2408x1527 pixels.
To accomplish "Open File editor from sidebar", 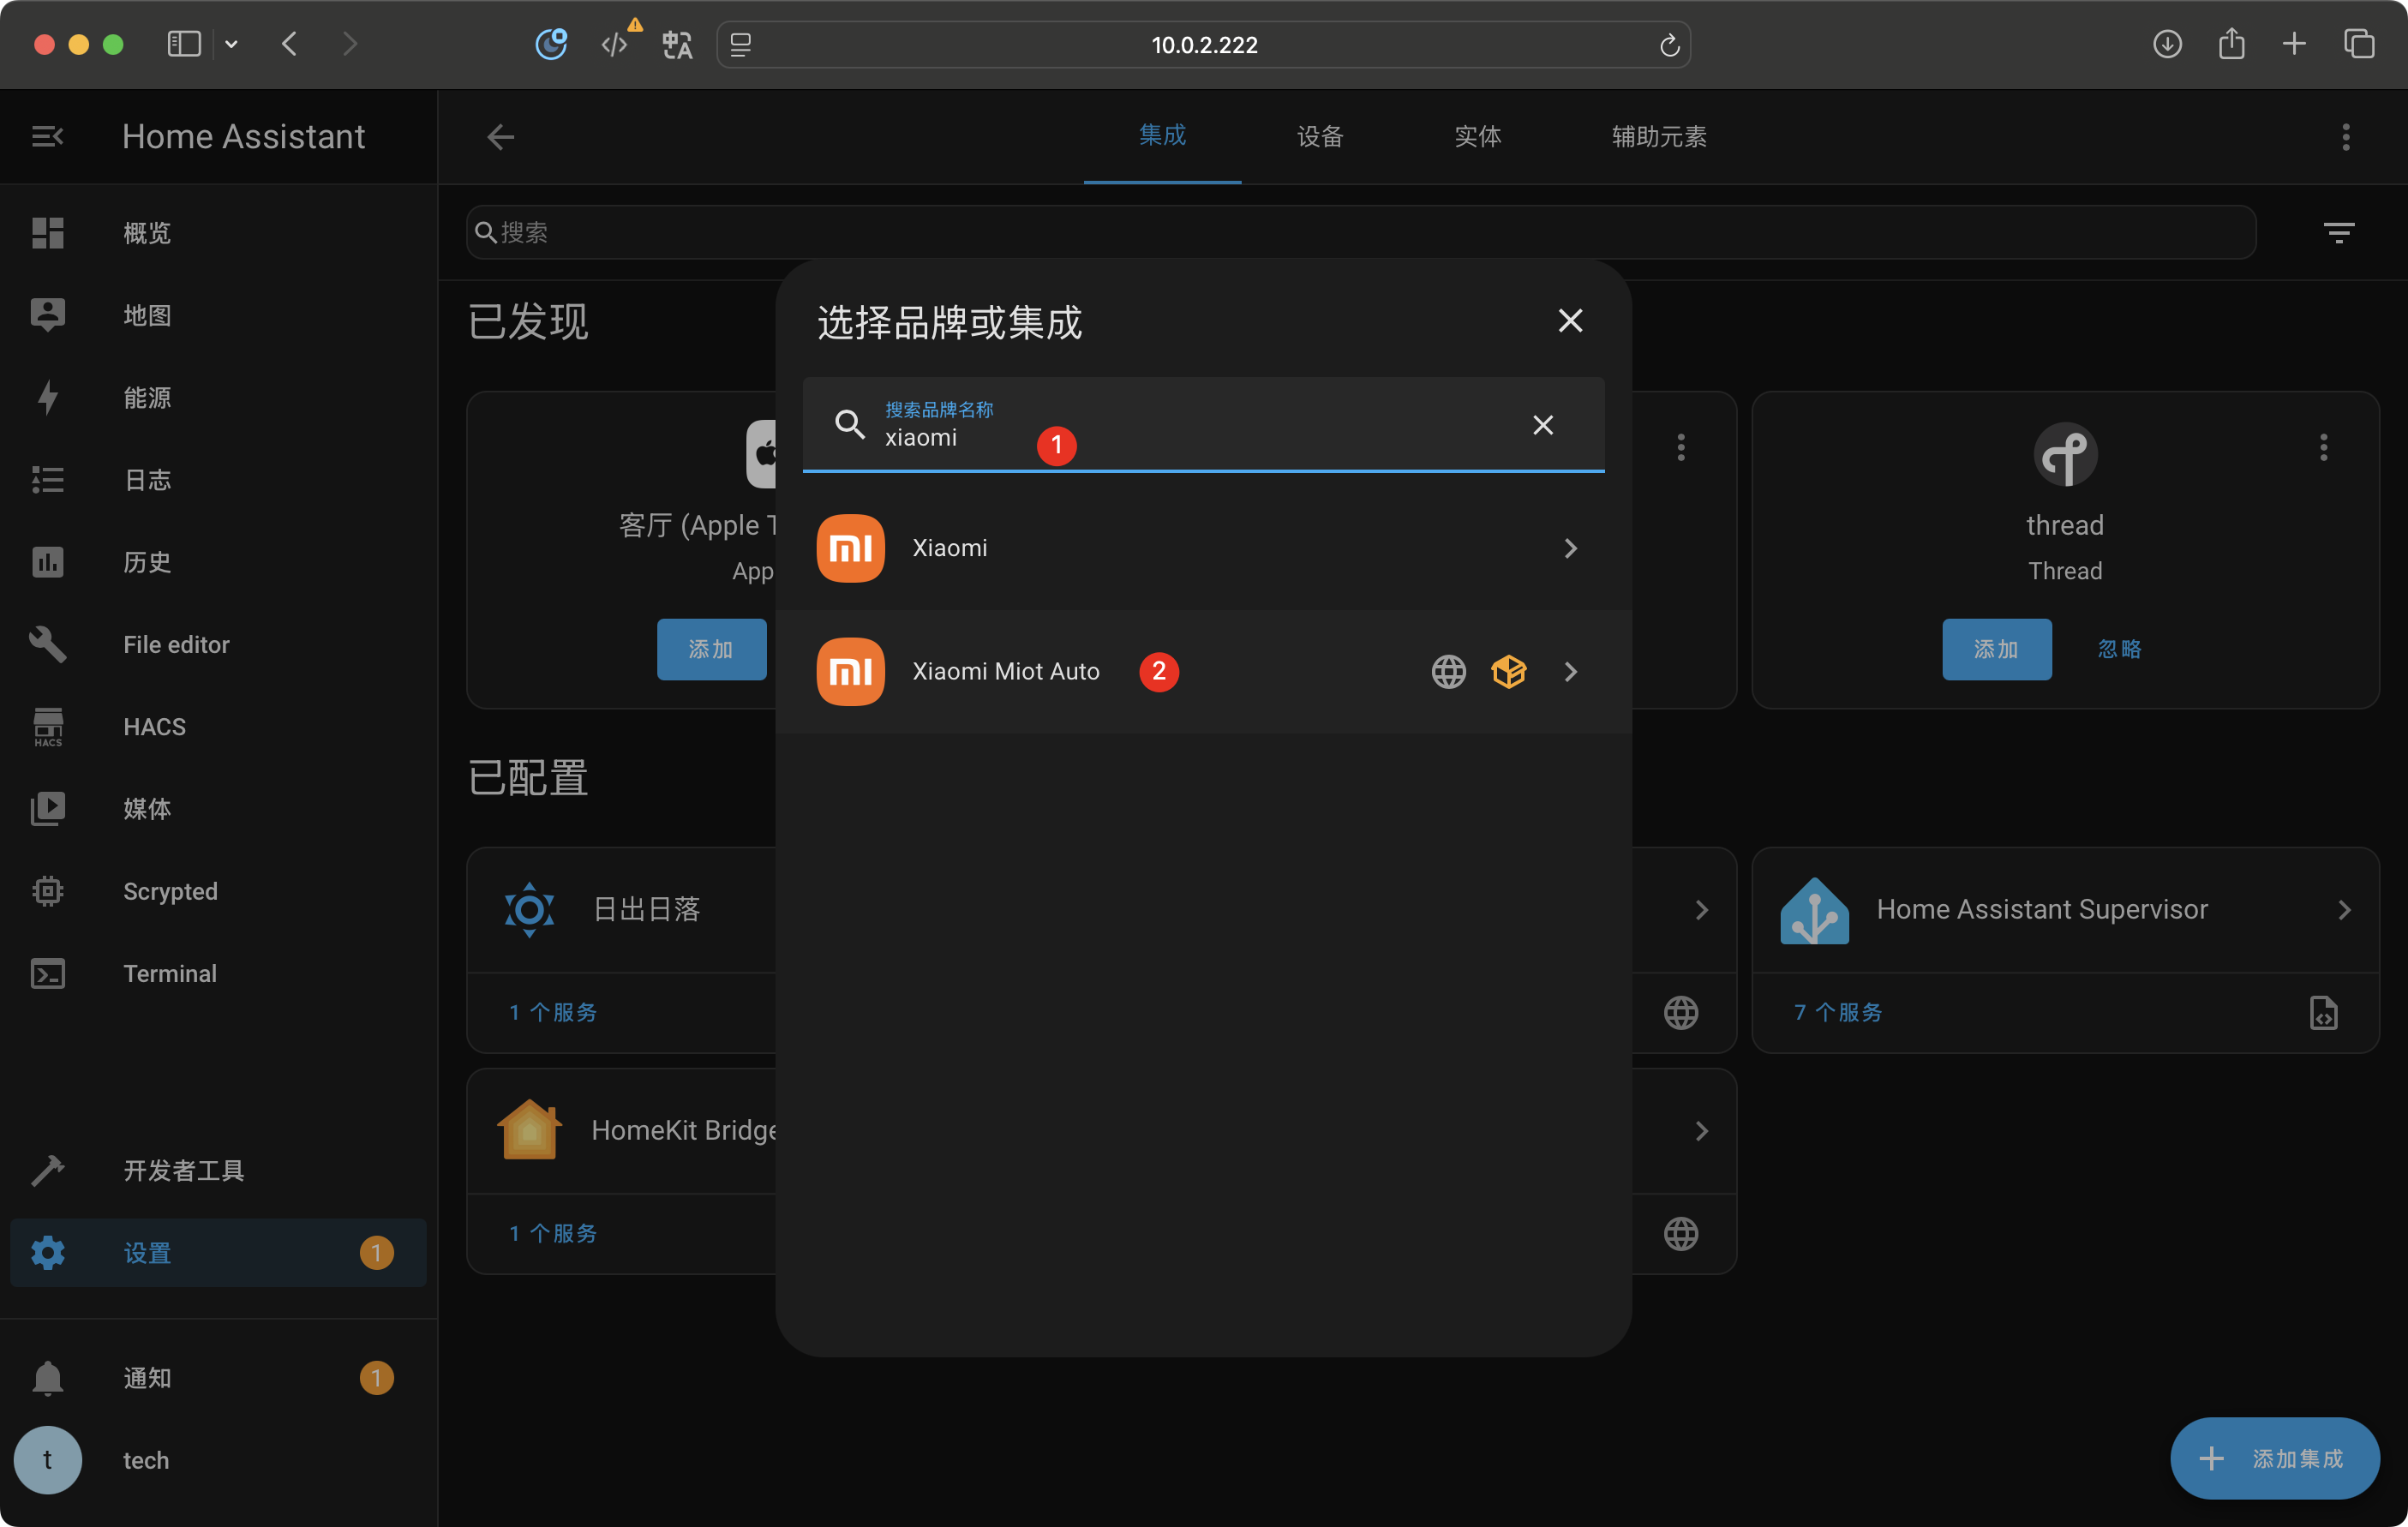I will coord(218,644).
